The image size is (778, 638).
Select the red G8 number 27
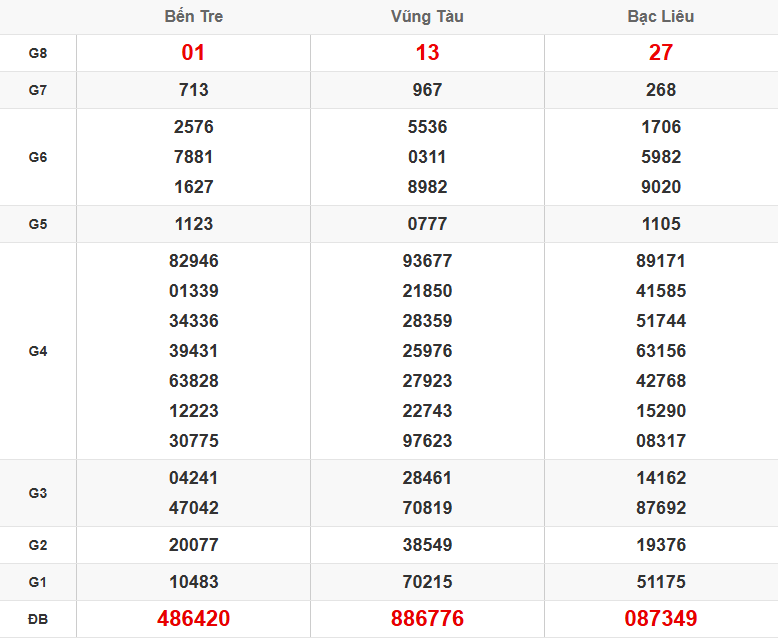click(660, 53)
